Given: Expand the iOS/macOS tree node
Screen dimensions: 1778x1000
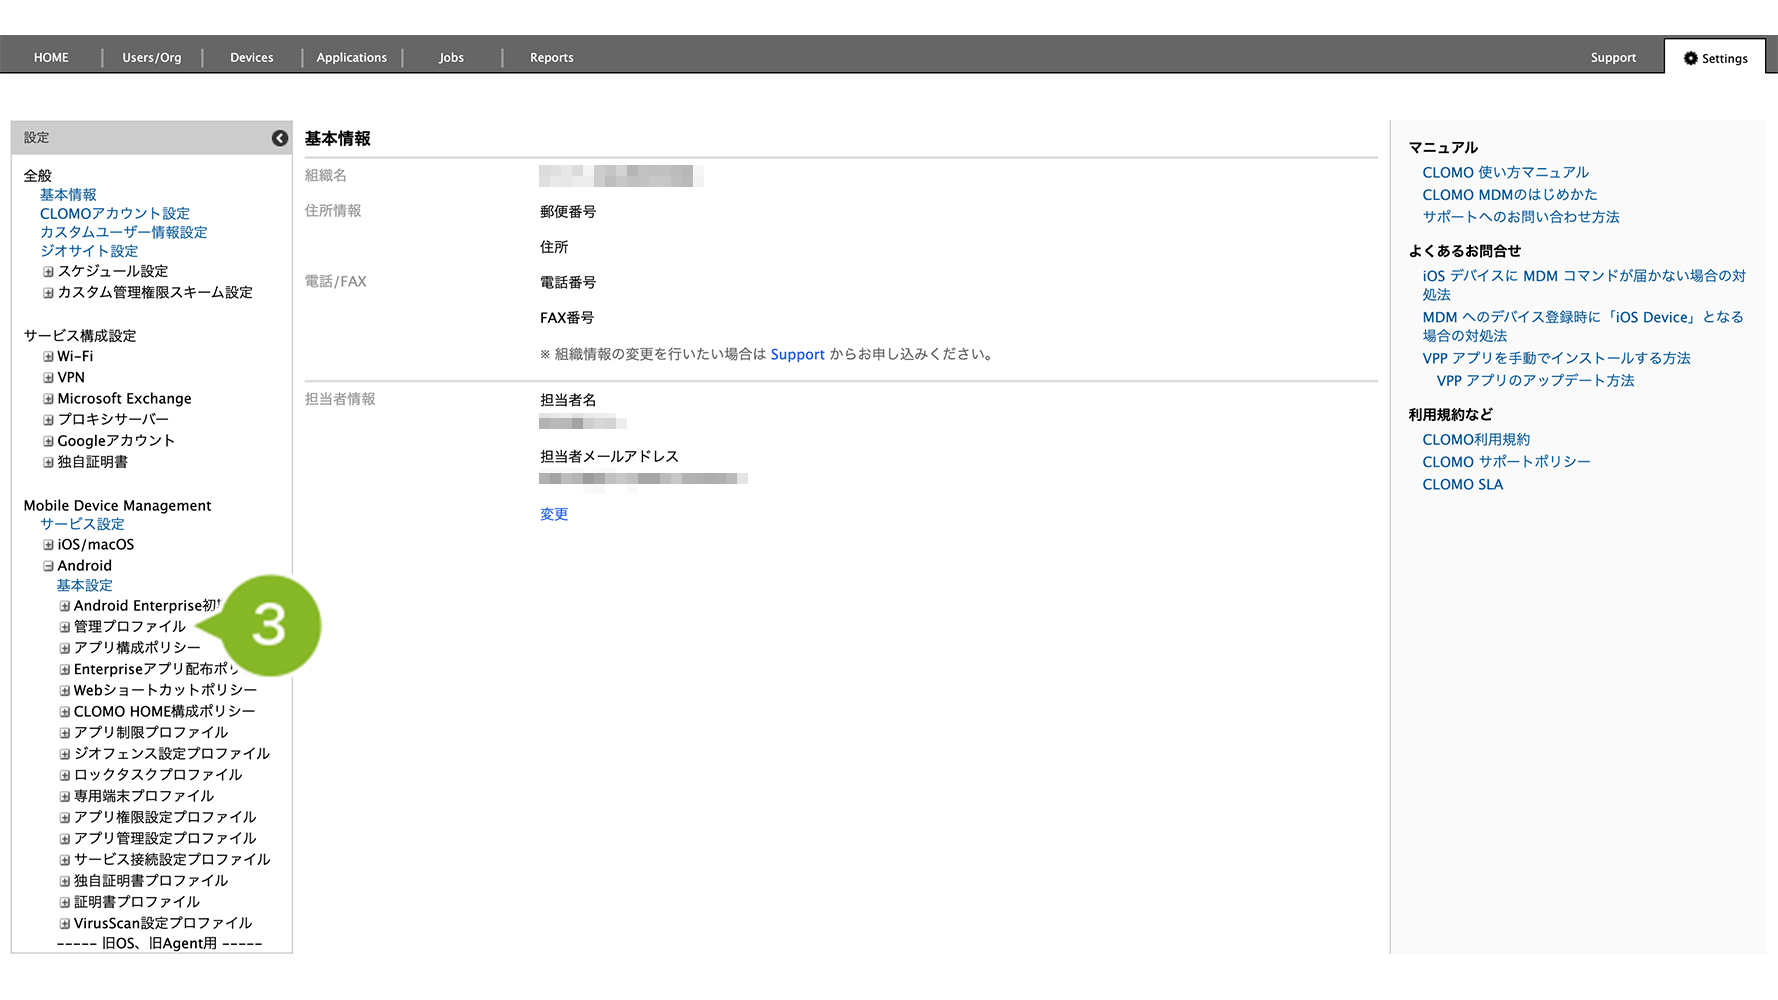Looking at the screenshot, I should coord(48,545).
